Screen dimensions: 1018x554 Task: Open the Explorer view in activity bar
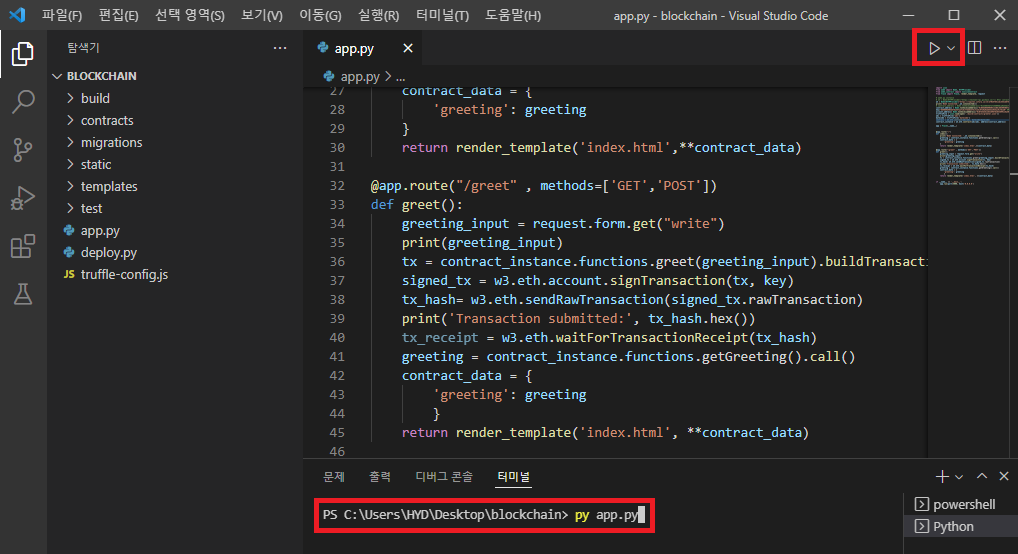click(23, 54)
